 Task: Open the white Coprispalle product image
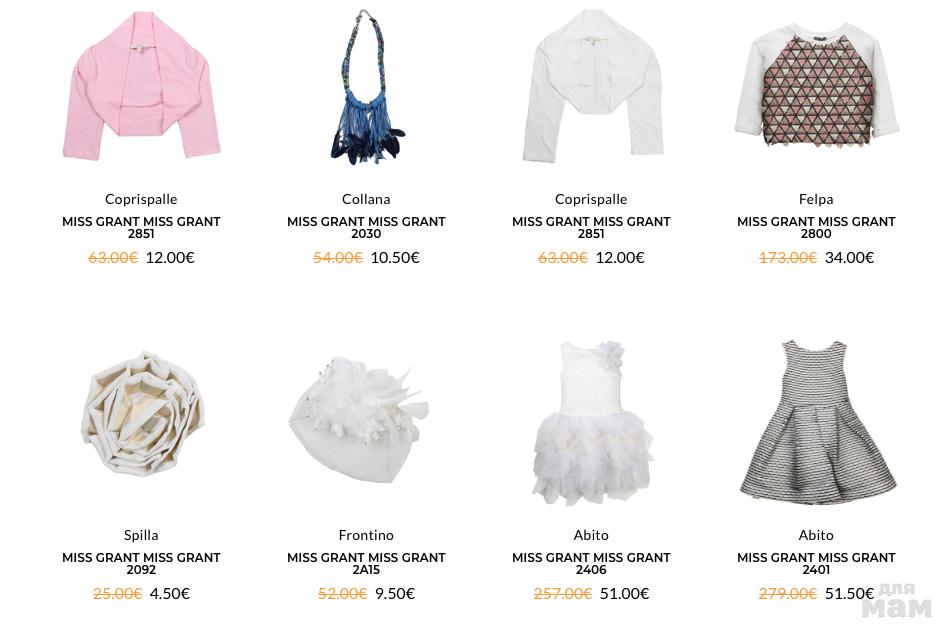pyautogui.click(x=591, y=88)
